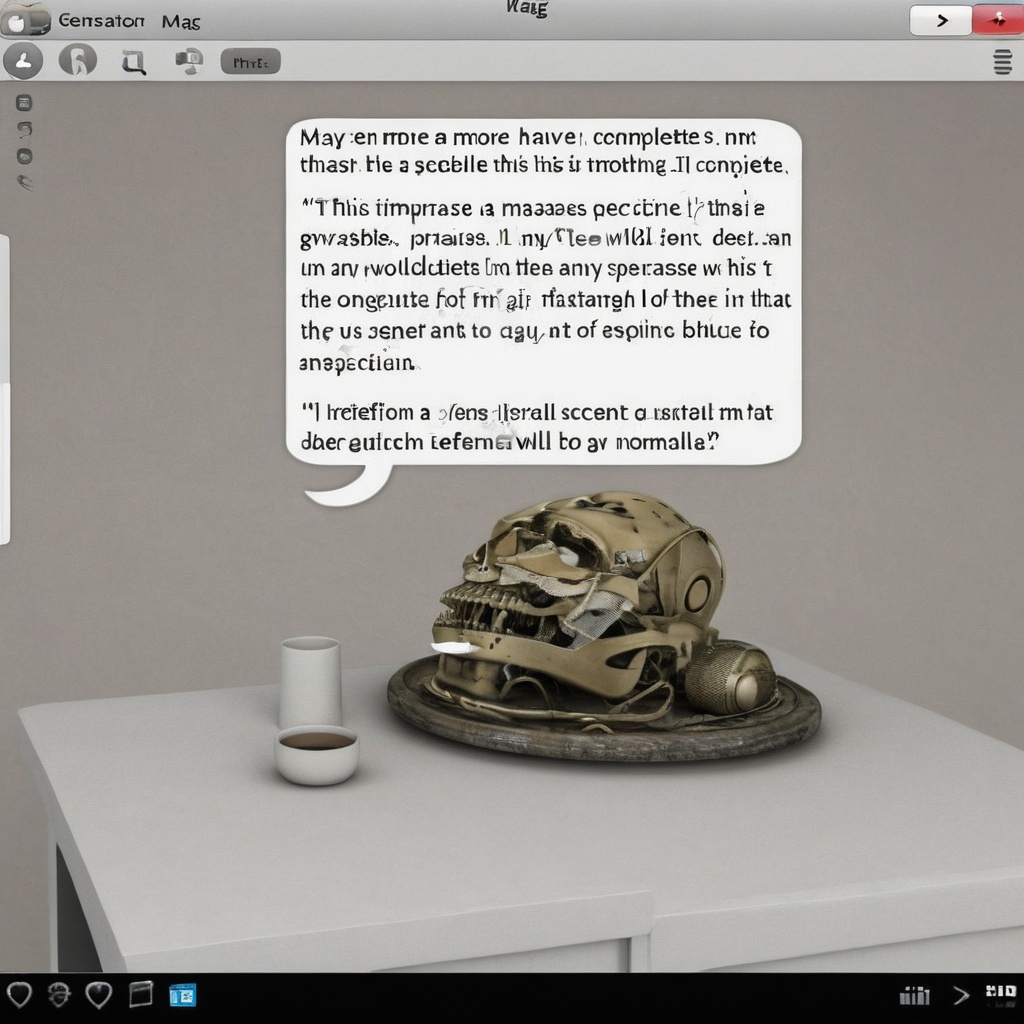This screenshot has width=1024, height=1024.
Task: Click the bottom-most left sidebar icon
Action: 25,182
